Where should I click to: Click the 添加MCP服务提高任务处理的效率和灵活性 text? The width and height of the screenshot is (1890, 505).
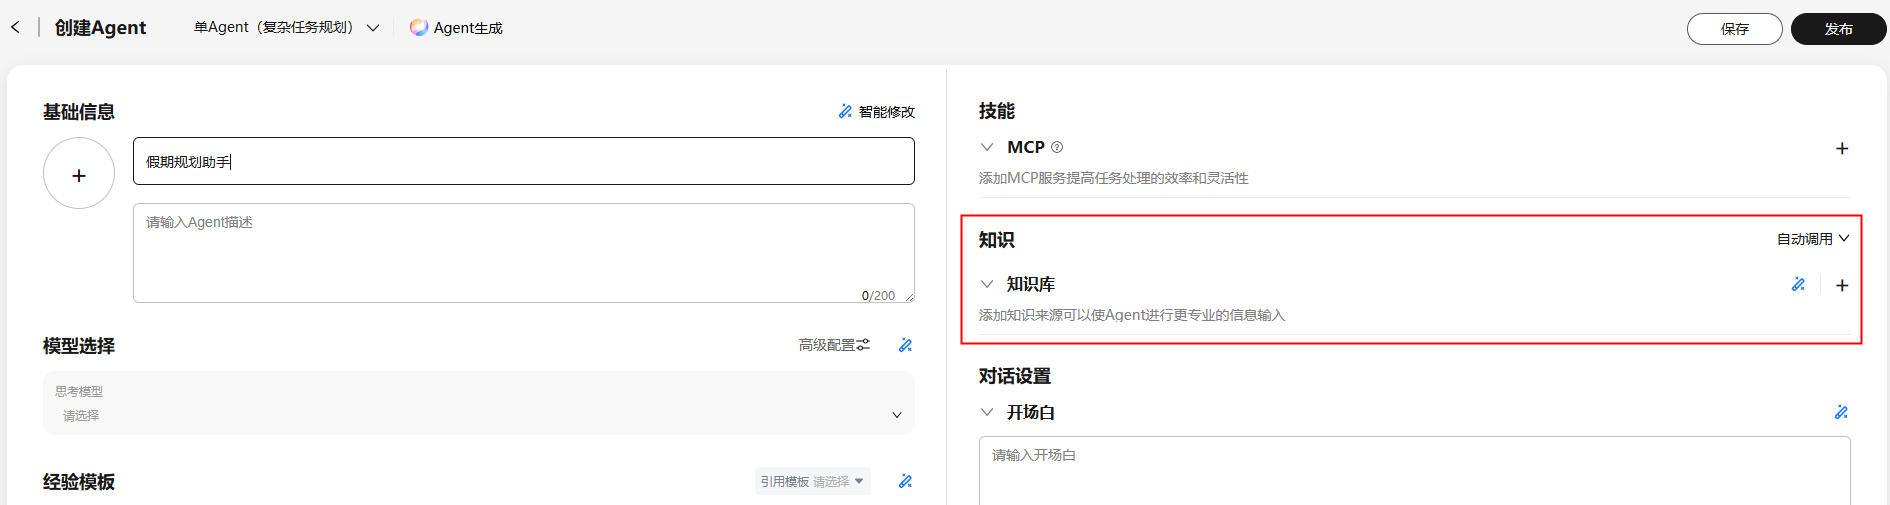coord(1113,178)
